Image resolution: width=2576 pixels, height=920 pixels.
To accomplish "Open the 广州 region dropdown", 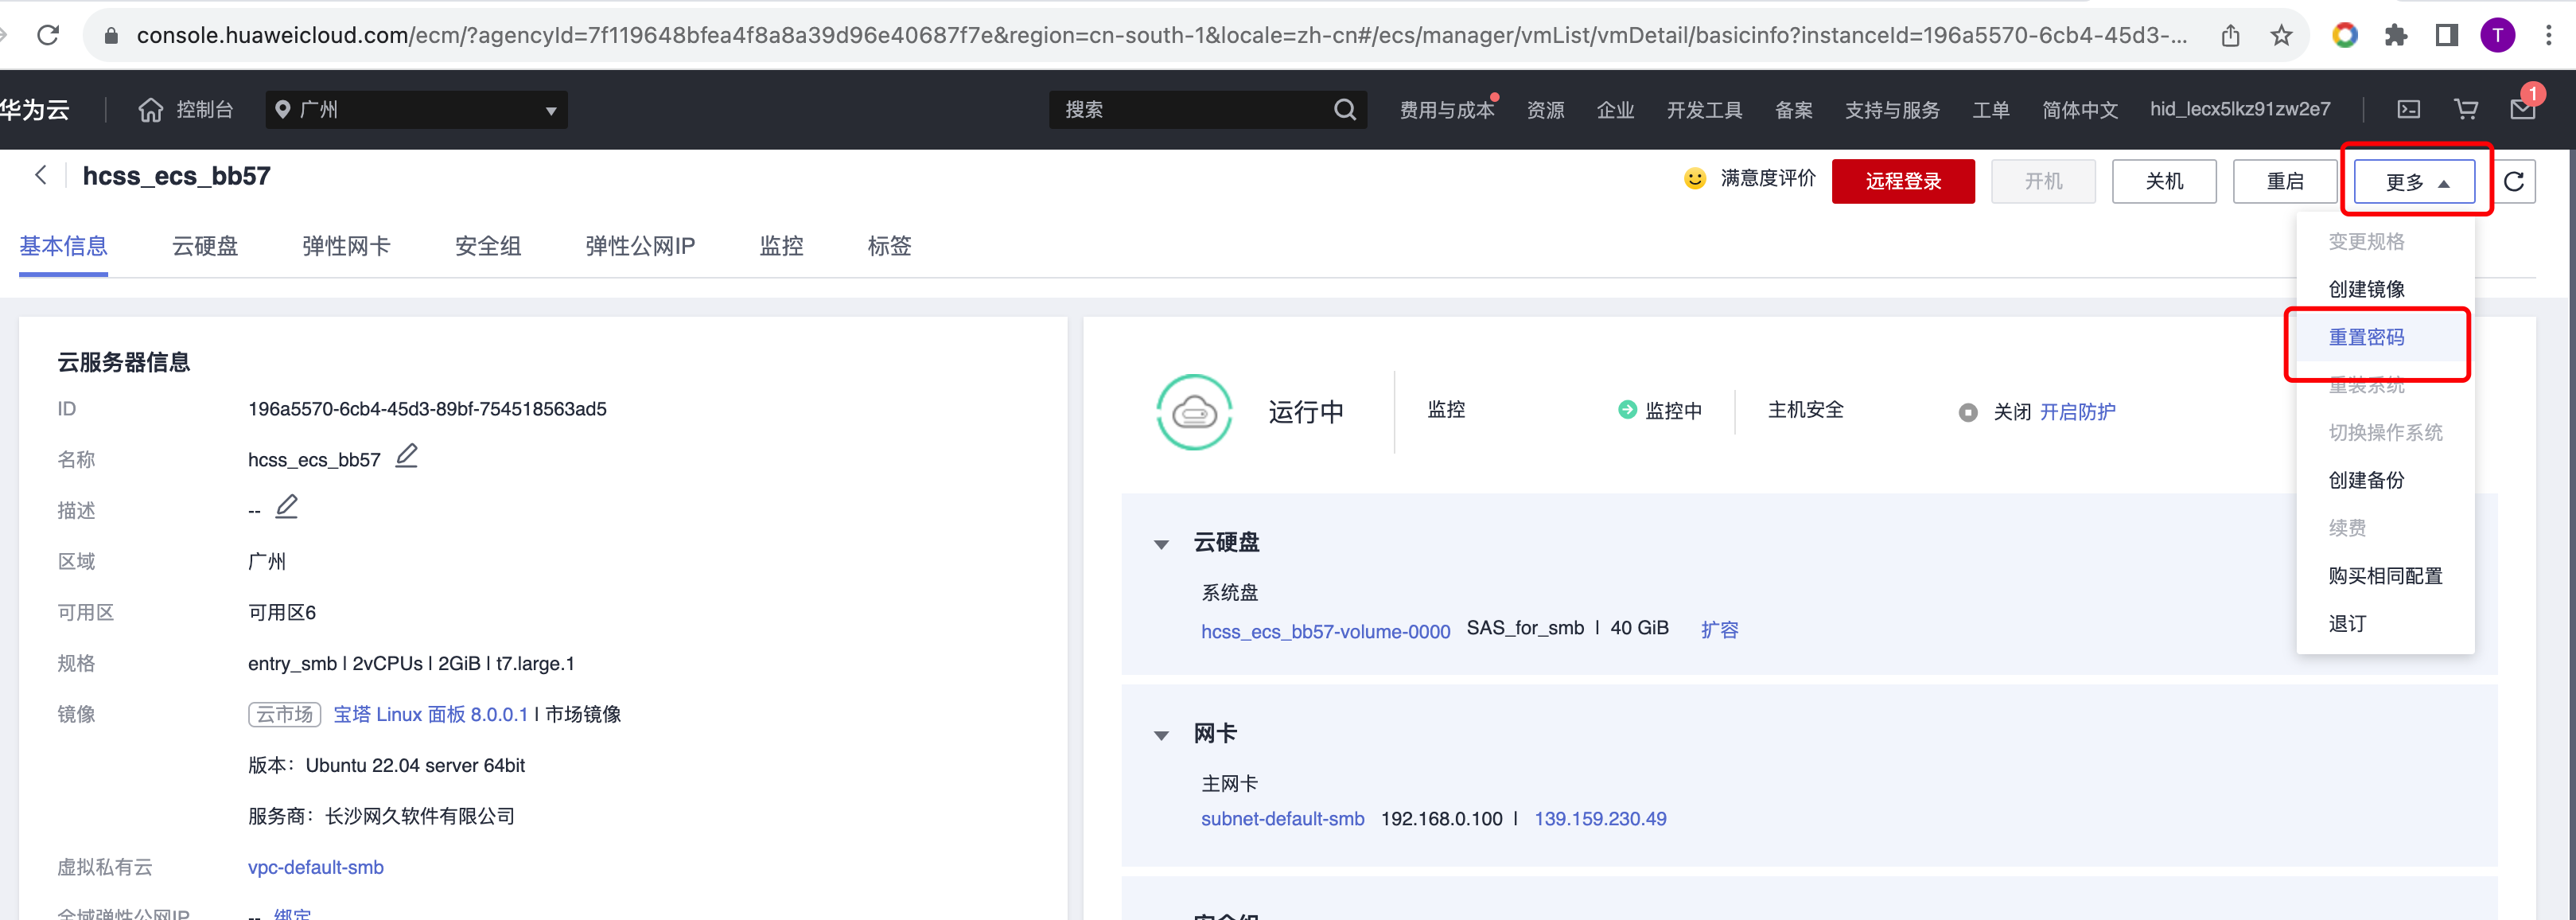I will coord(416,109).
